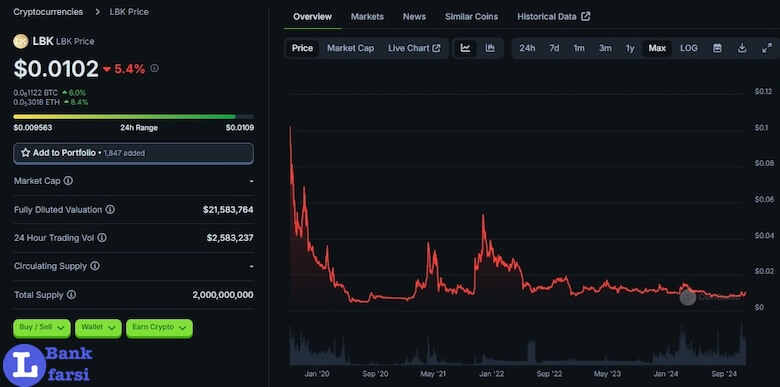Click info icon next to Fully Diluted Valuation
The height and width of the screenshot is (387, 780).
(110, 209)
